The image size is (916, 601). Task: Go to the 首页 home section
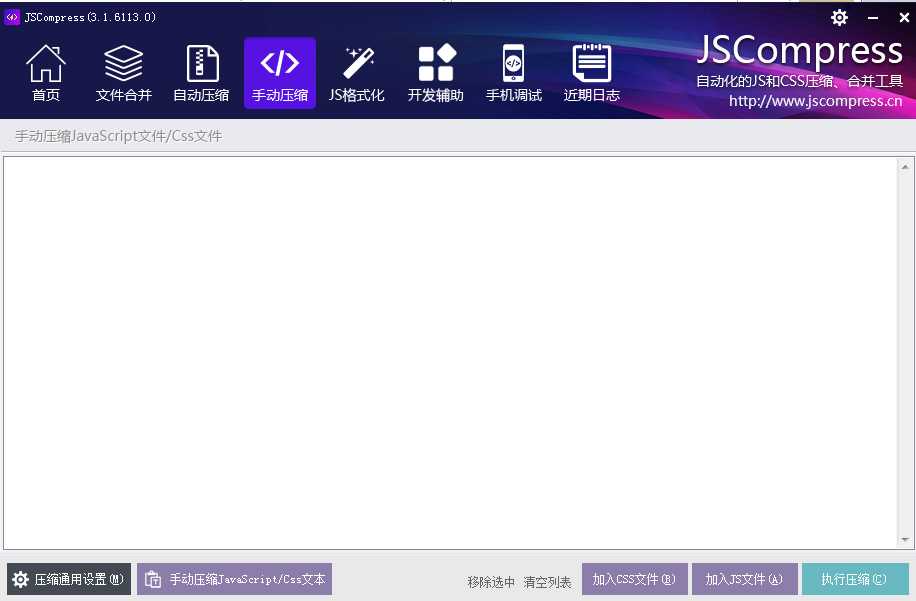click(x=46, y=73)
